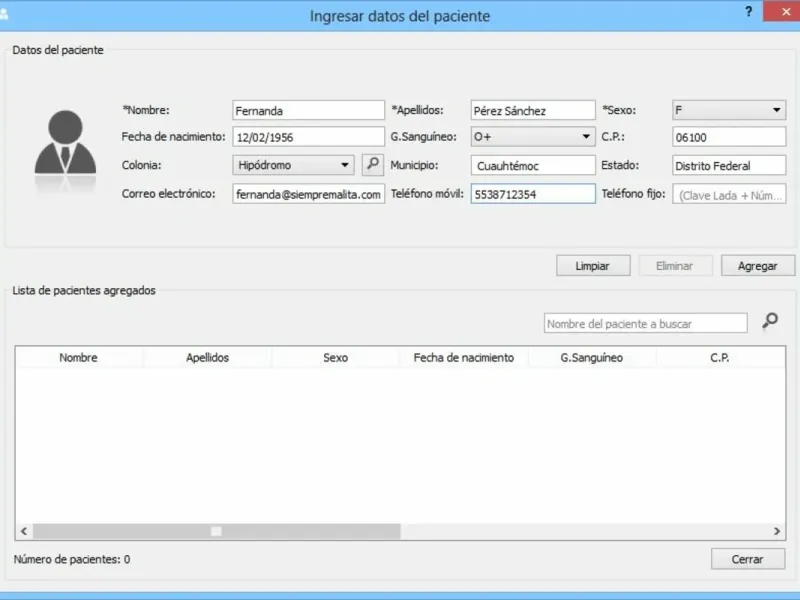This screenshot has height=600, width=800.
Task: Click the patient list search magnifier icon
Action: point(770,321)
